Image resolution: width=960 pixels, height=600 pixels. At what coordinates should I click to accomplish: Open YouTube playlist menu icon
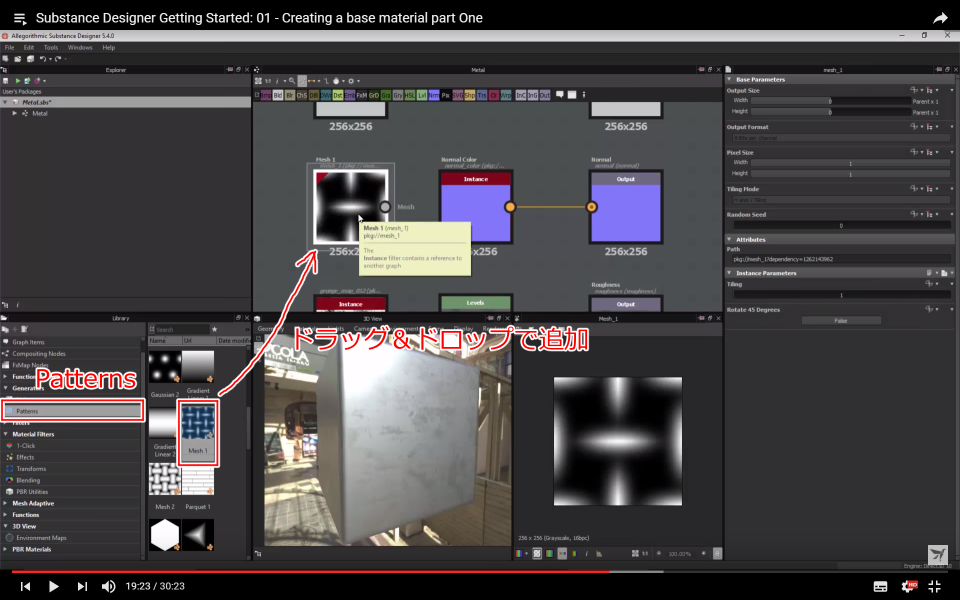pos(20,18)
